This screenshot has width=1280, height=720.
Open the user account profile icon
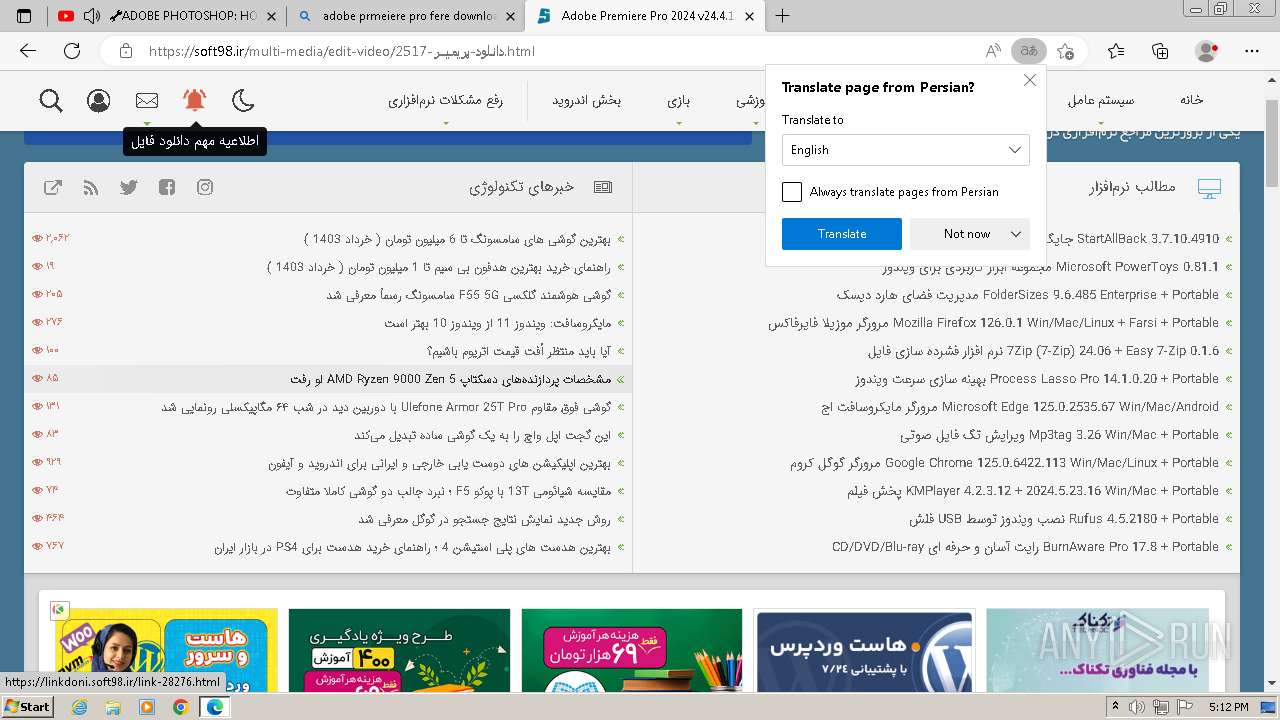(98, 100)
